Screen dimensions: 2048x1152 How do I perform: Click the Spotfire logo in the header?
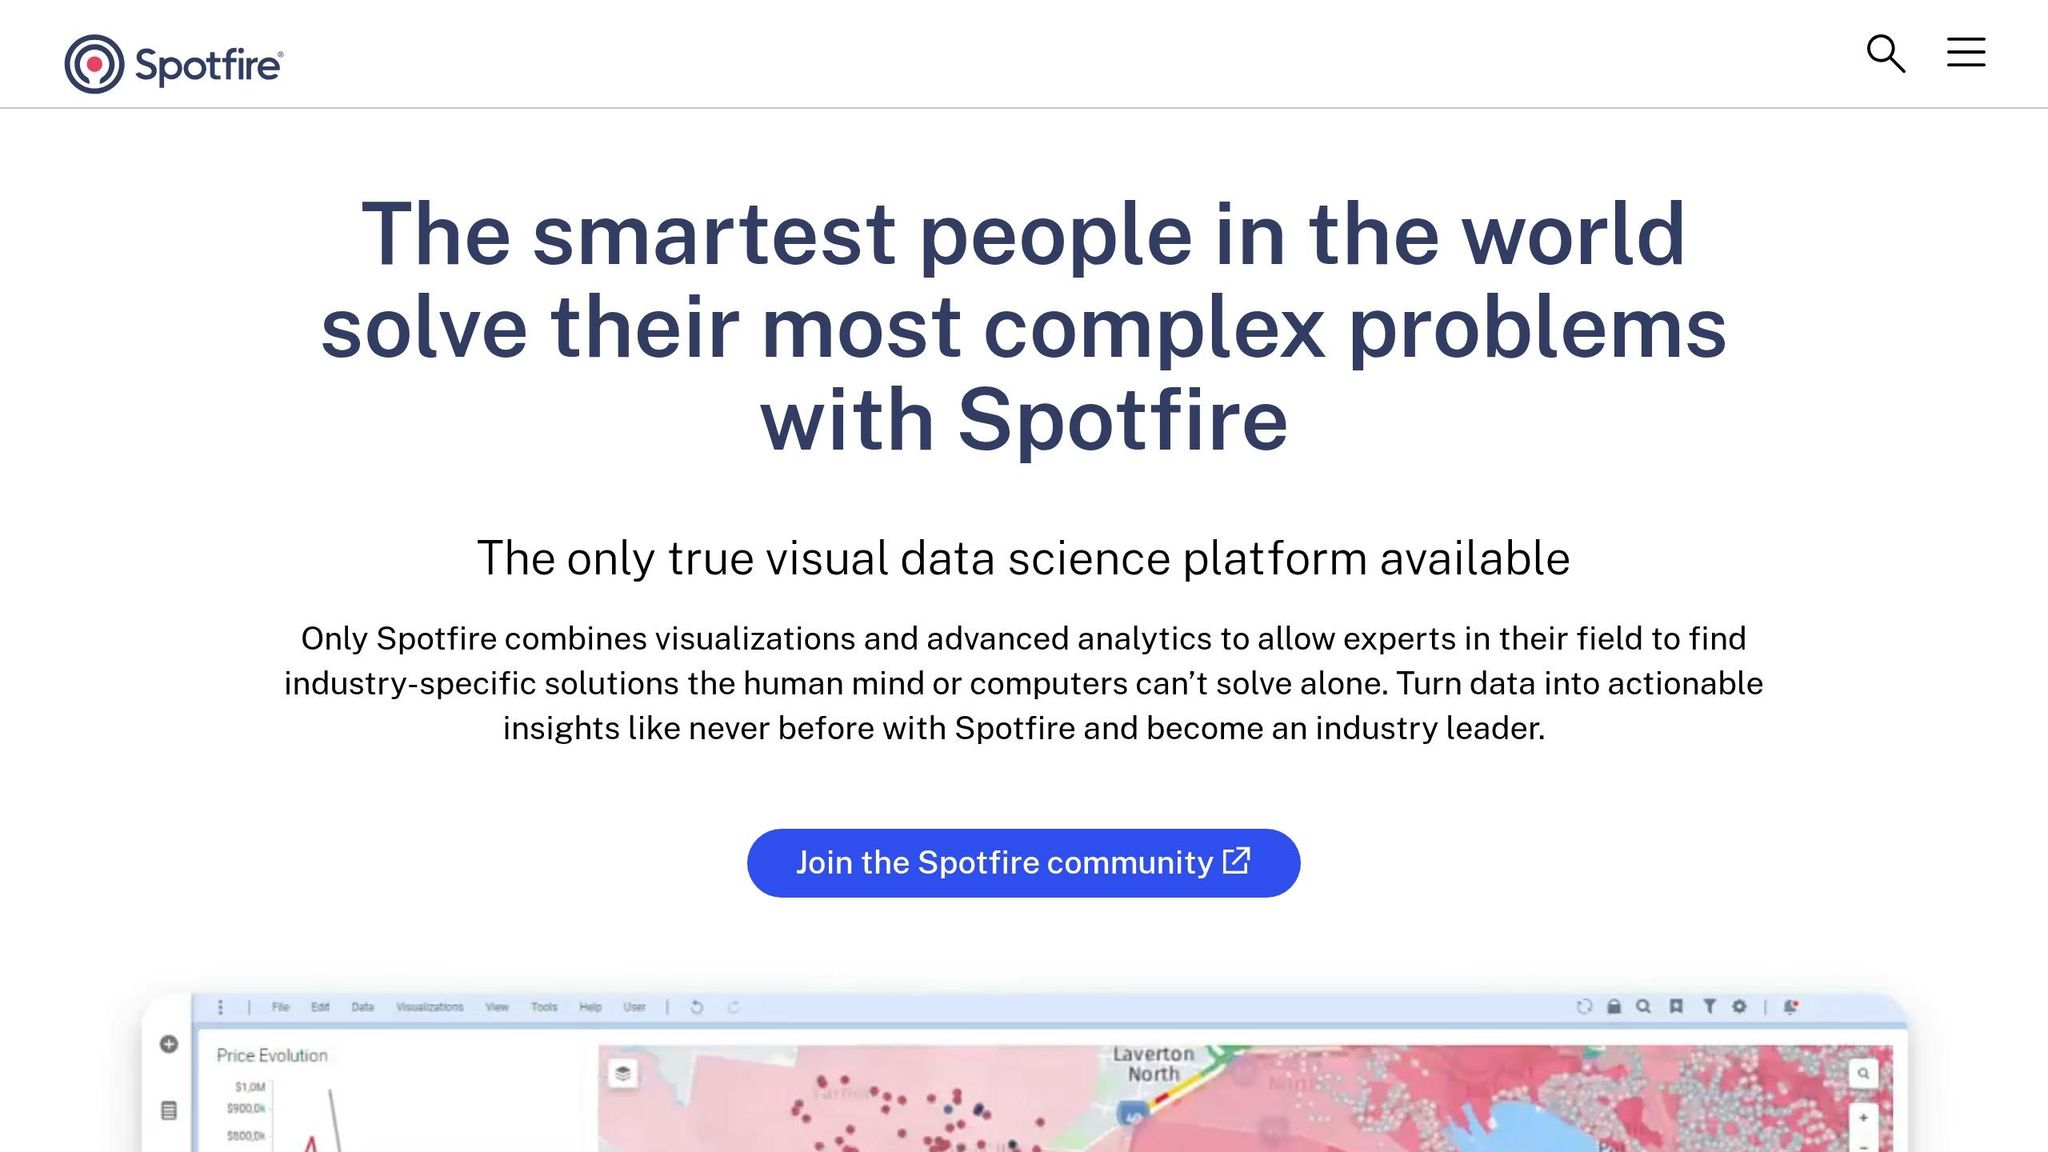(172, 63)
